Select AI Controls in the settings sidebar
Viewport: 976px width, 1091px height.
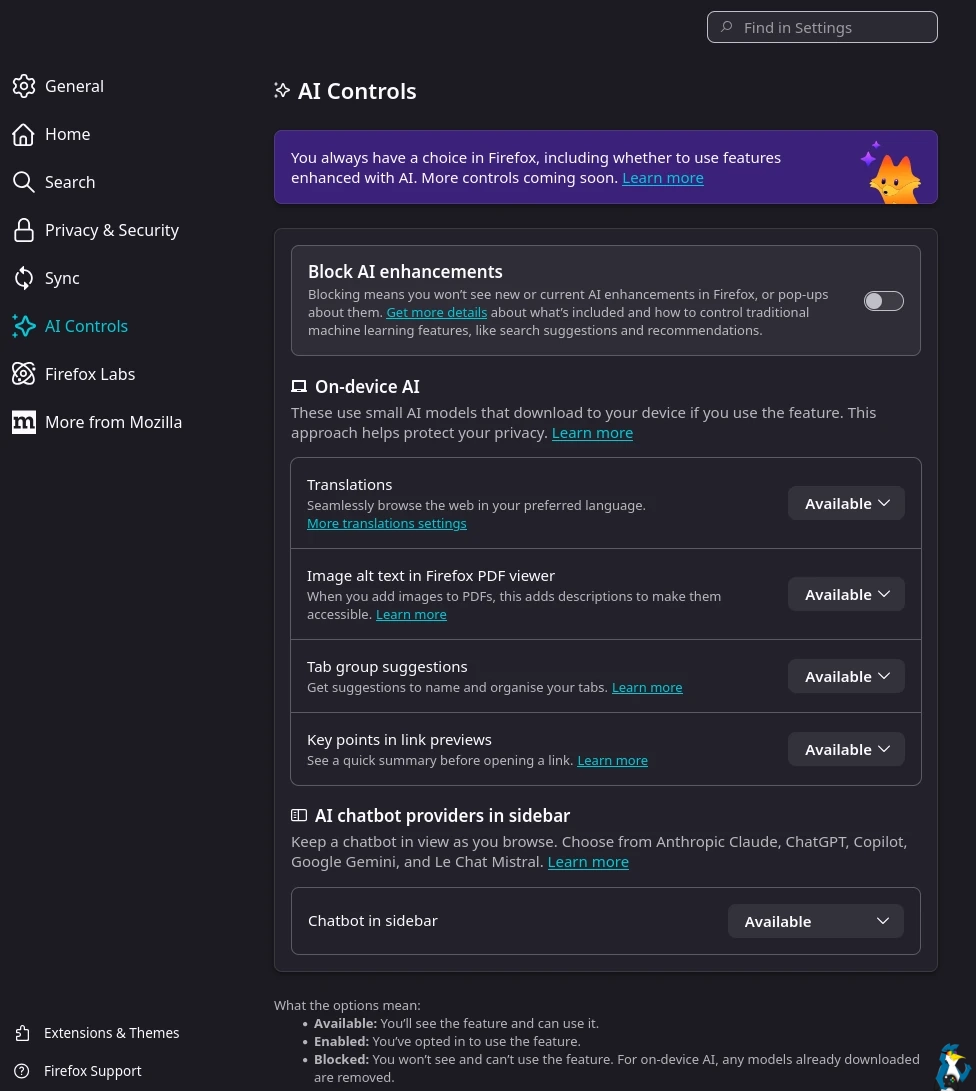86,326
